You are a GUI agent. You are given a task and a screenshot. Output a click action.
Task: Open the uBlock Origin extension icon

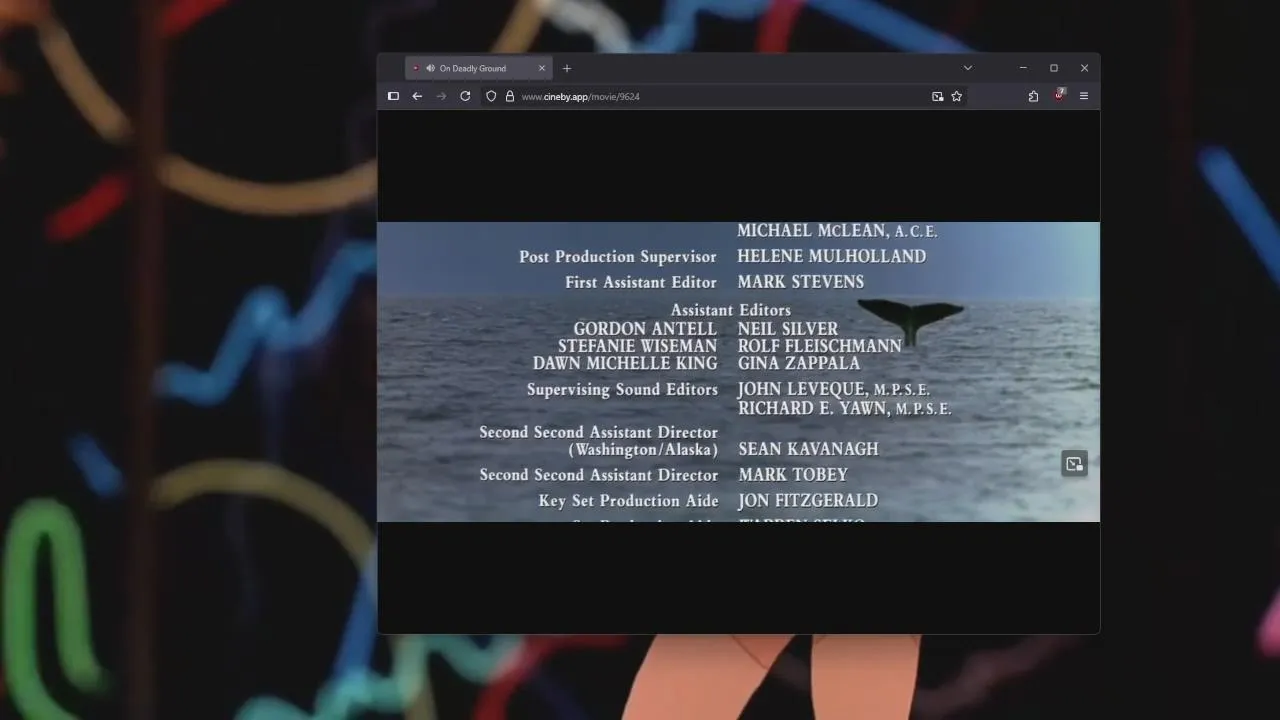click(1059, 95)
